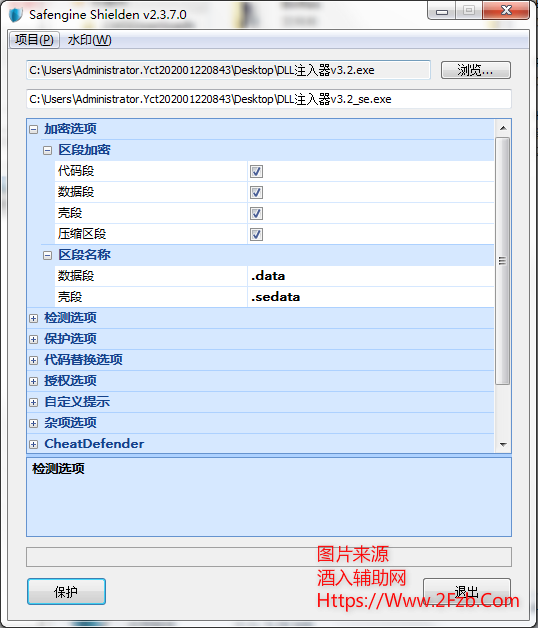Click the output file path field ending _se.exe

pyautogui.click(x=269, y=99)
